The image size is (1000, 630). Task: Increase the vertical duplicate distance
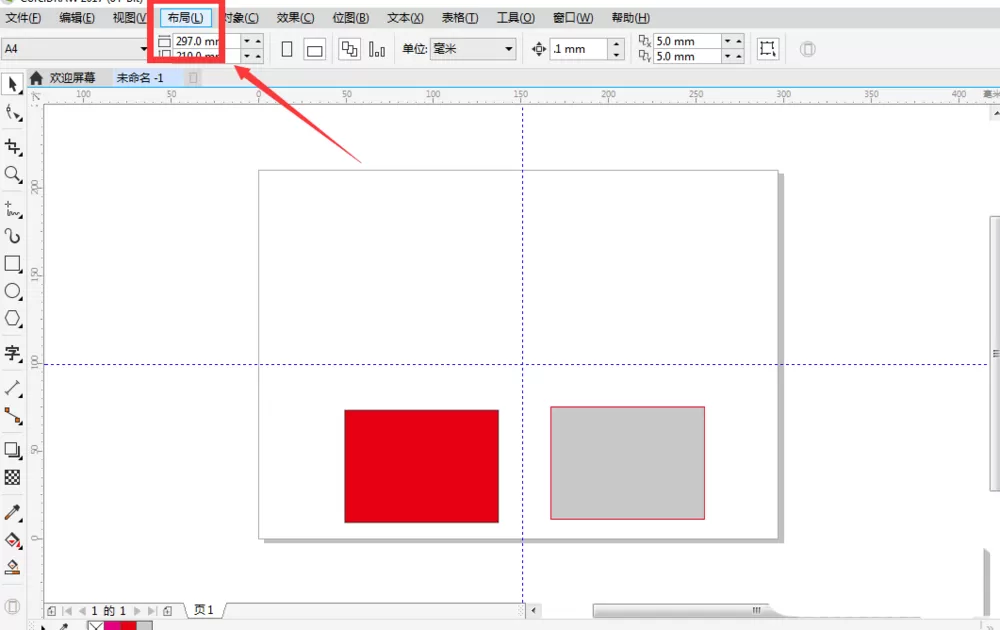(x=739, y=56)
